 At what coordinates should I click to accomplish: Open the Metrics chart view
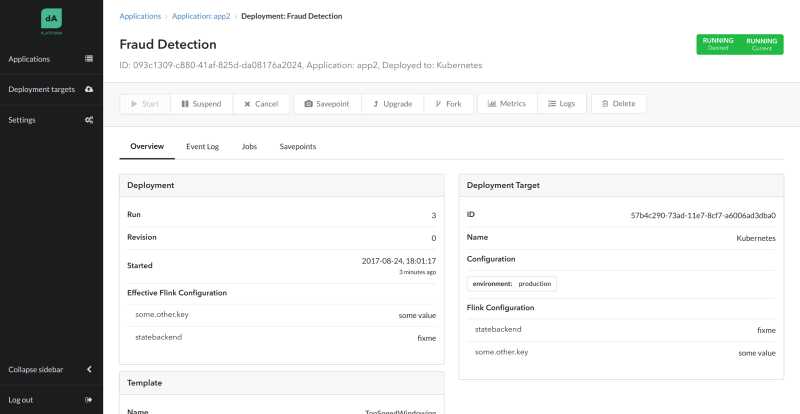[507, 104]
